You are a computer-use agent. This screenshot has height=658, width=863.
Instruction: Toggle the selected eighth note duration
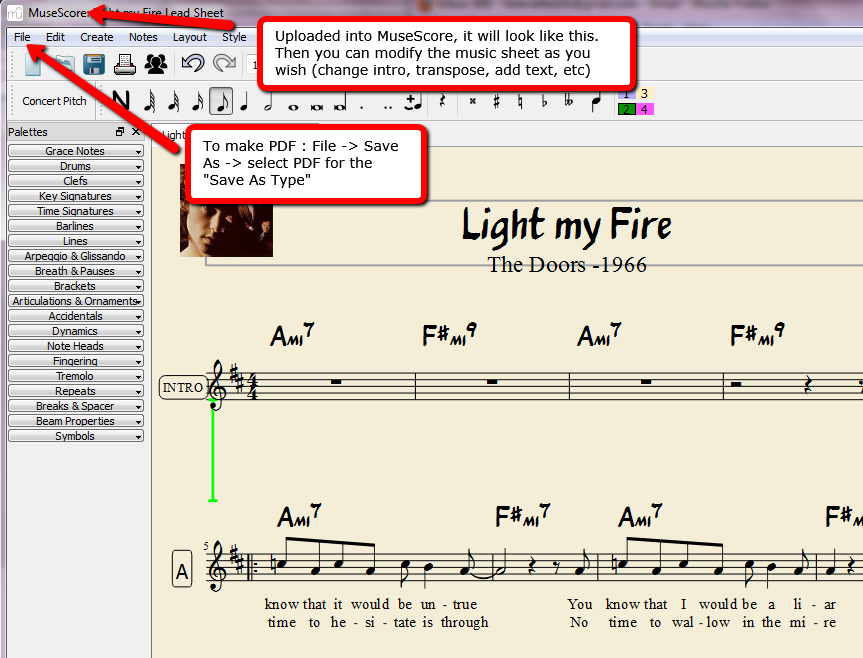(x=221, y=101)
